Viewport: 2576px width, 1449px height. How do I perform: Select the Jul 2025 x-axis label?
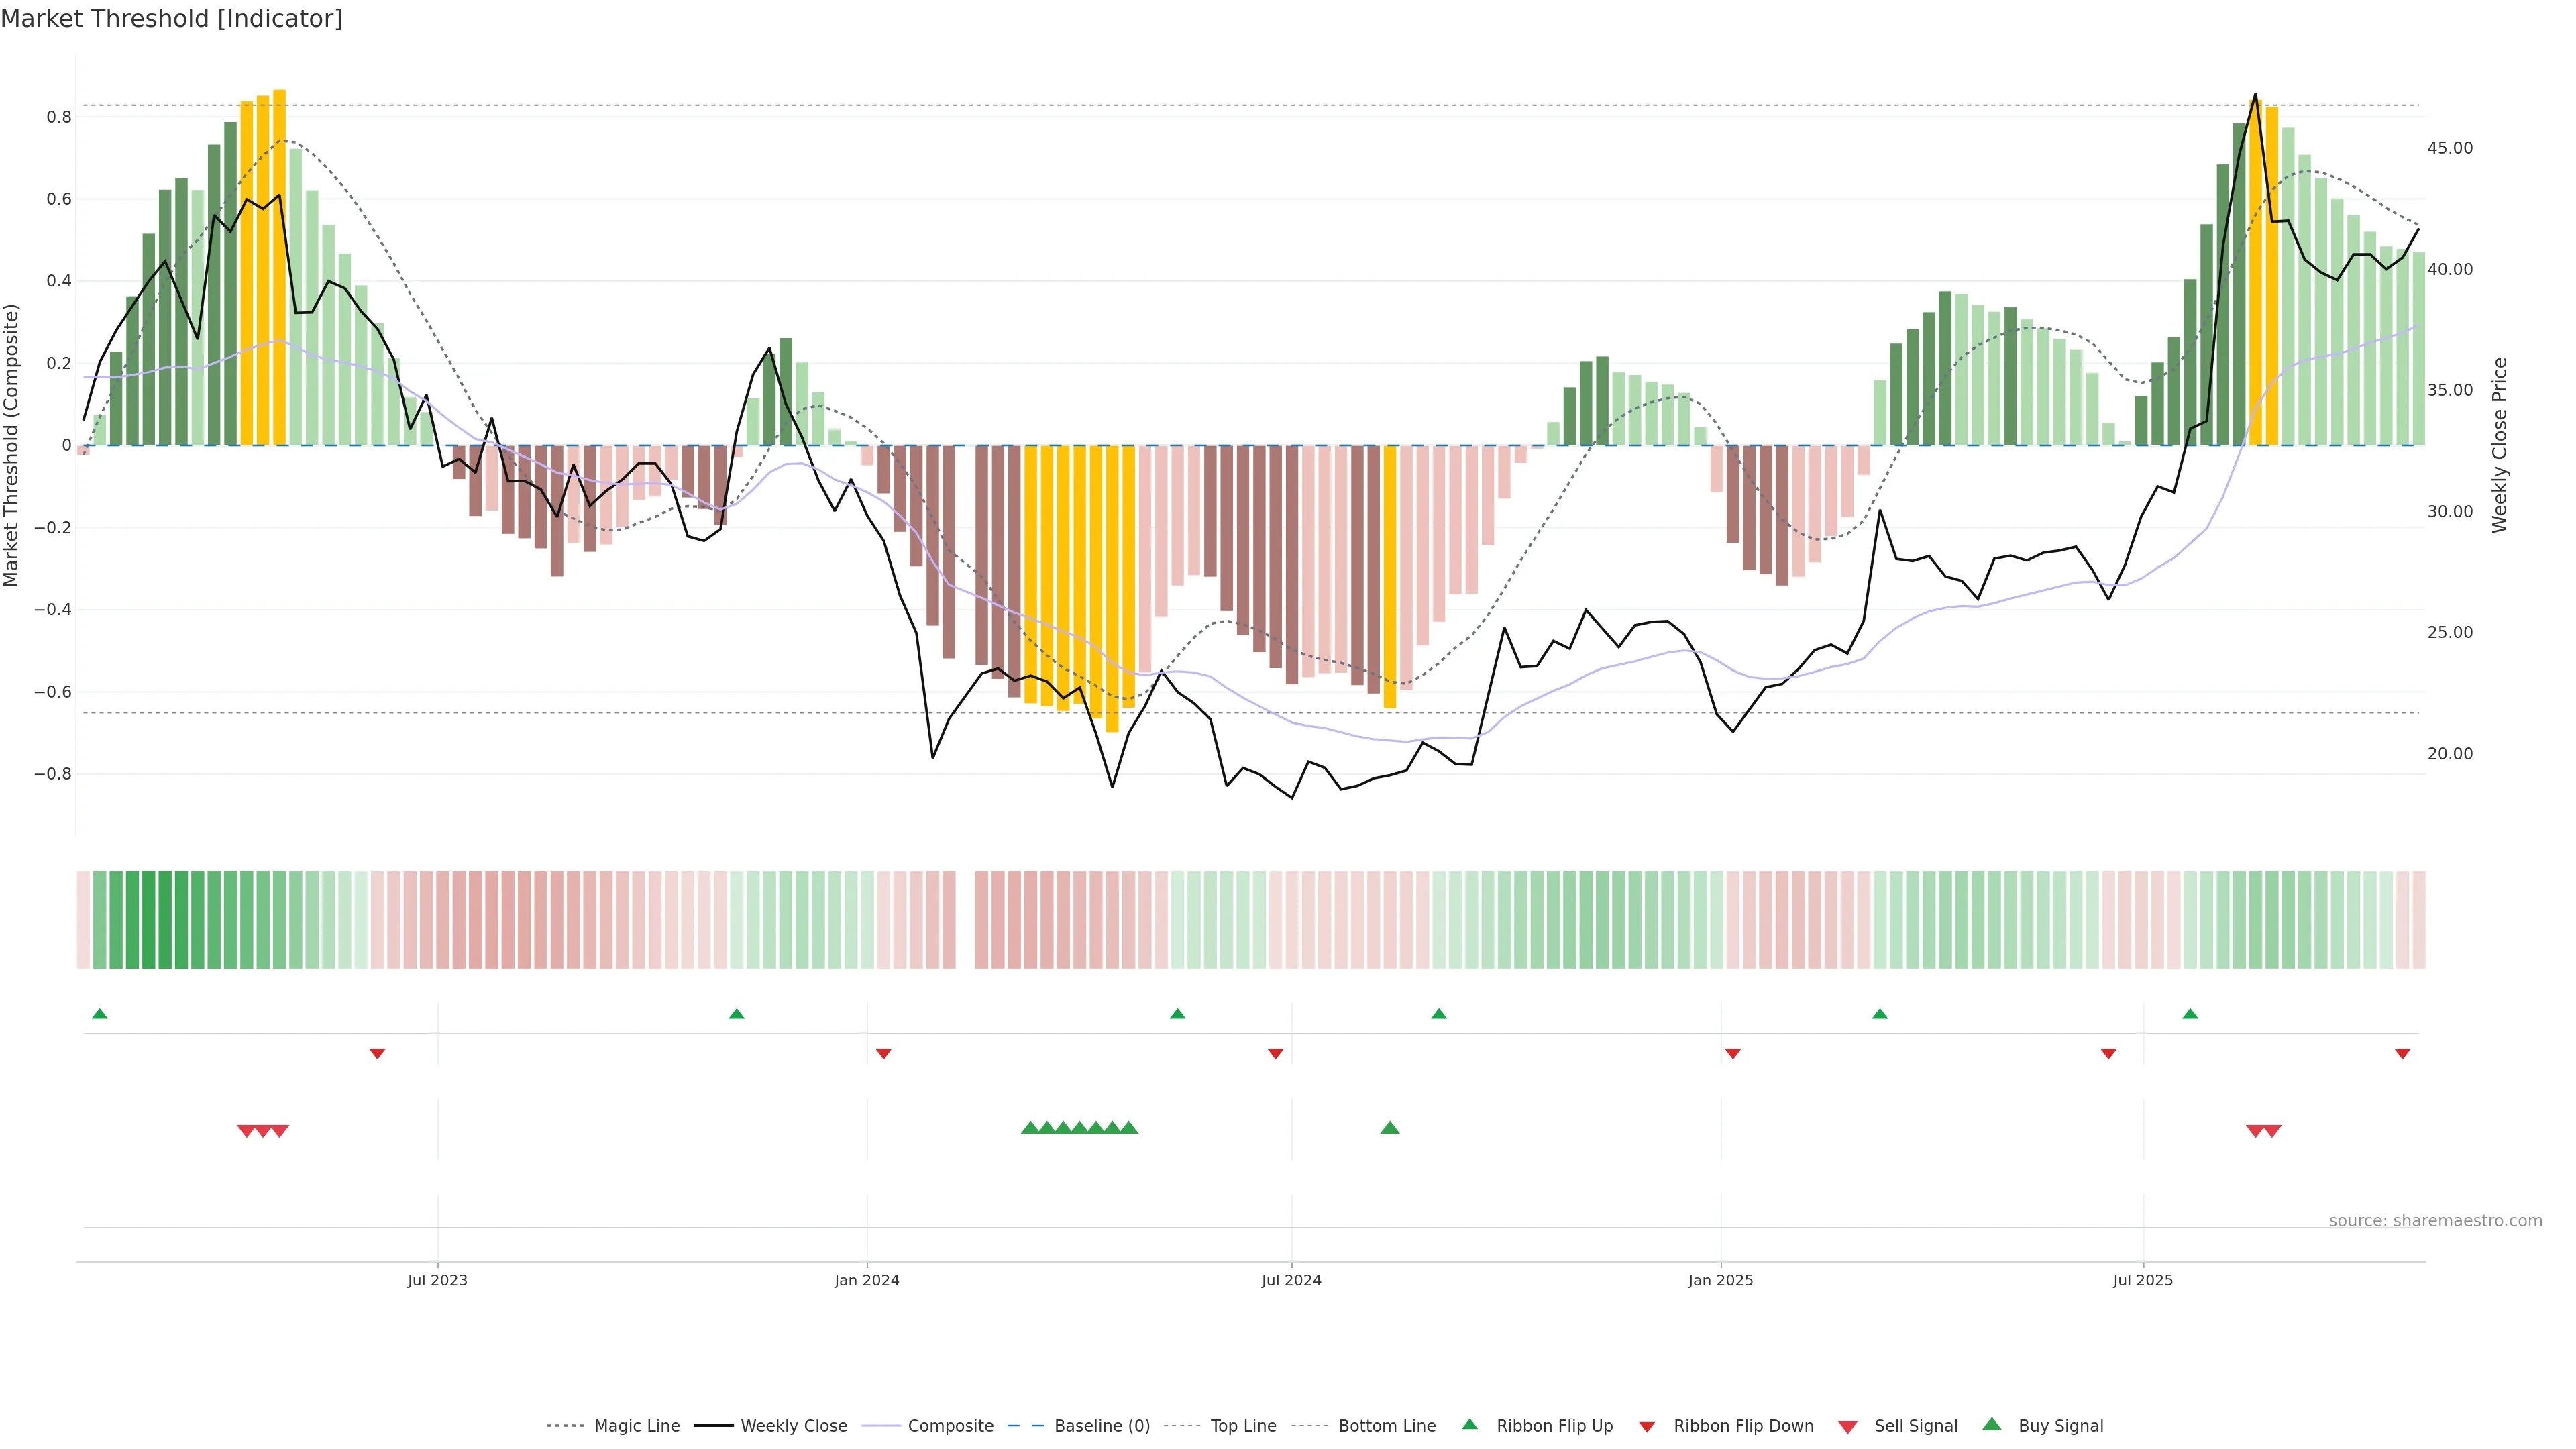(2143, 1280)
